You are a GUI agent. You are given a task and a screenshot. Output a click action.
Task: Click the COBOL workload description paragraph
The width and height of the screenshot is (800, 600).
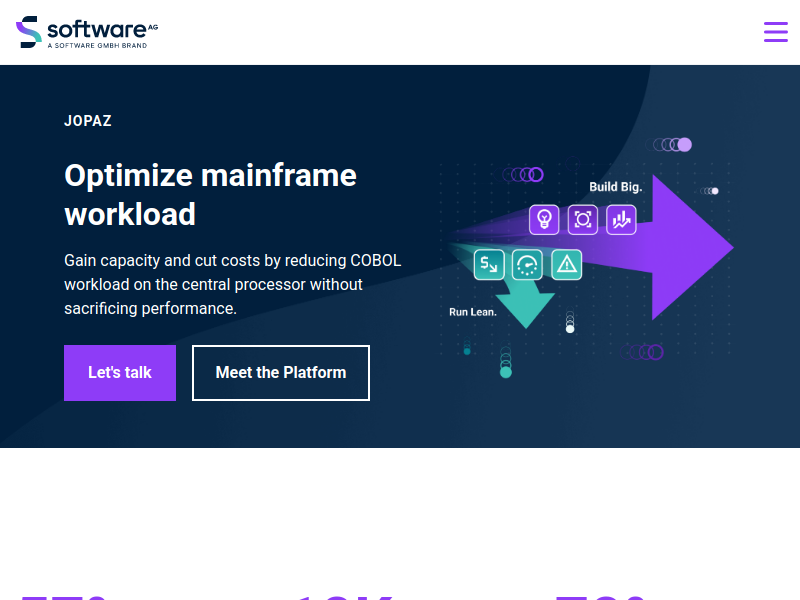coord(232,285)
